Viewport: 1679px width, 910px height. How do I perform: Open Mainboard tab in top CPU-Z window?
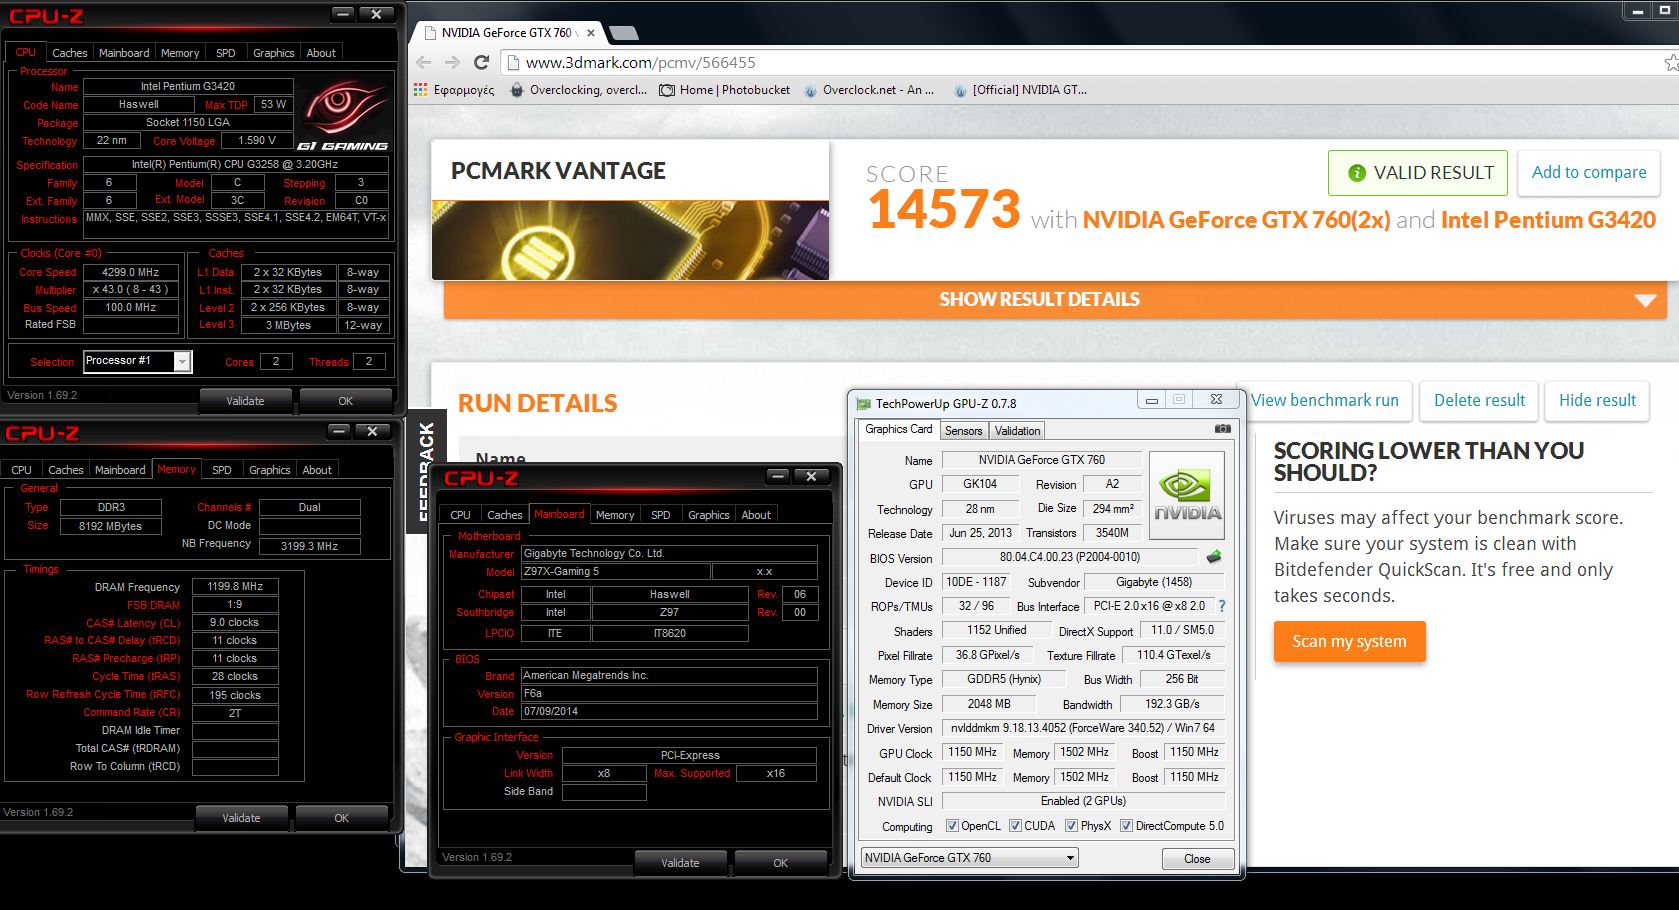click(x=124, y=53)
